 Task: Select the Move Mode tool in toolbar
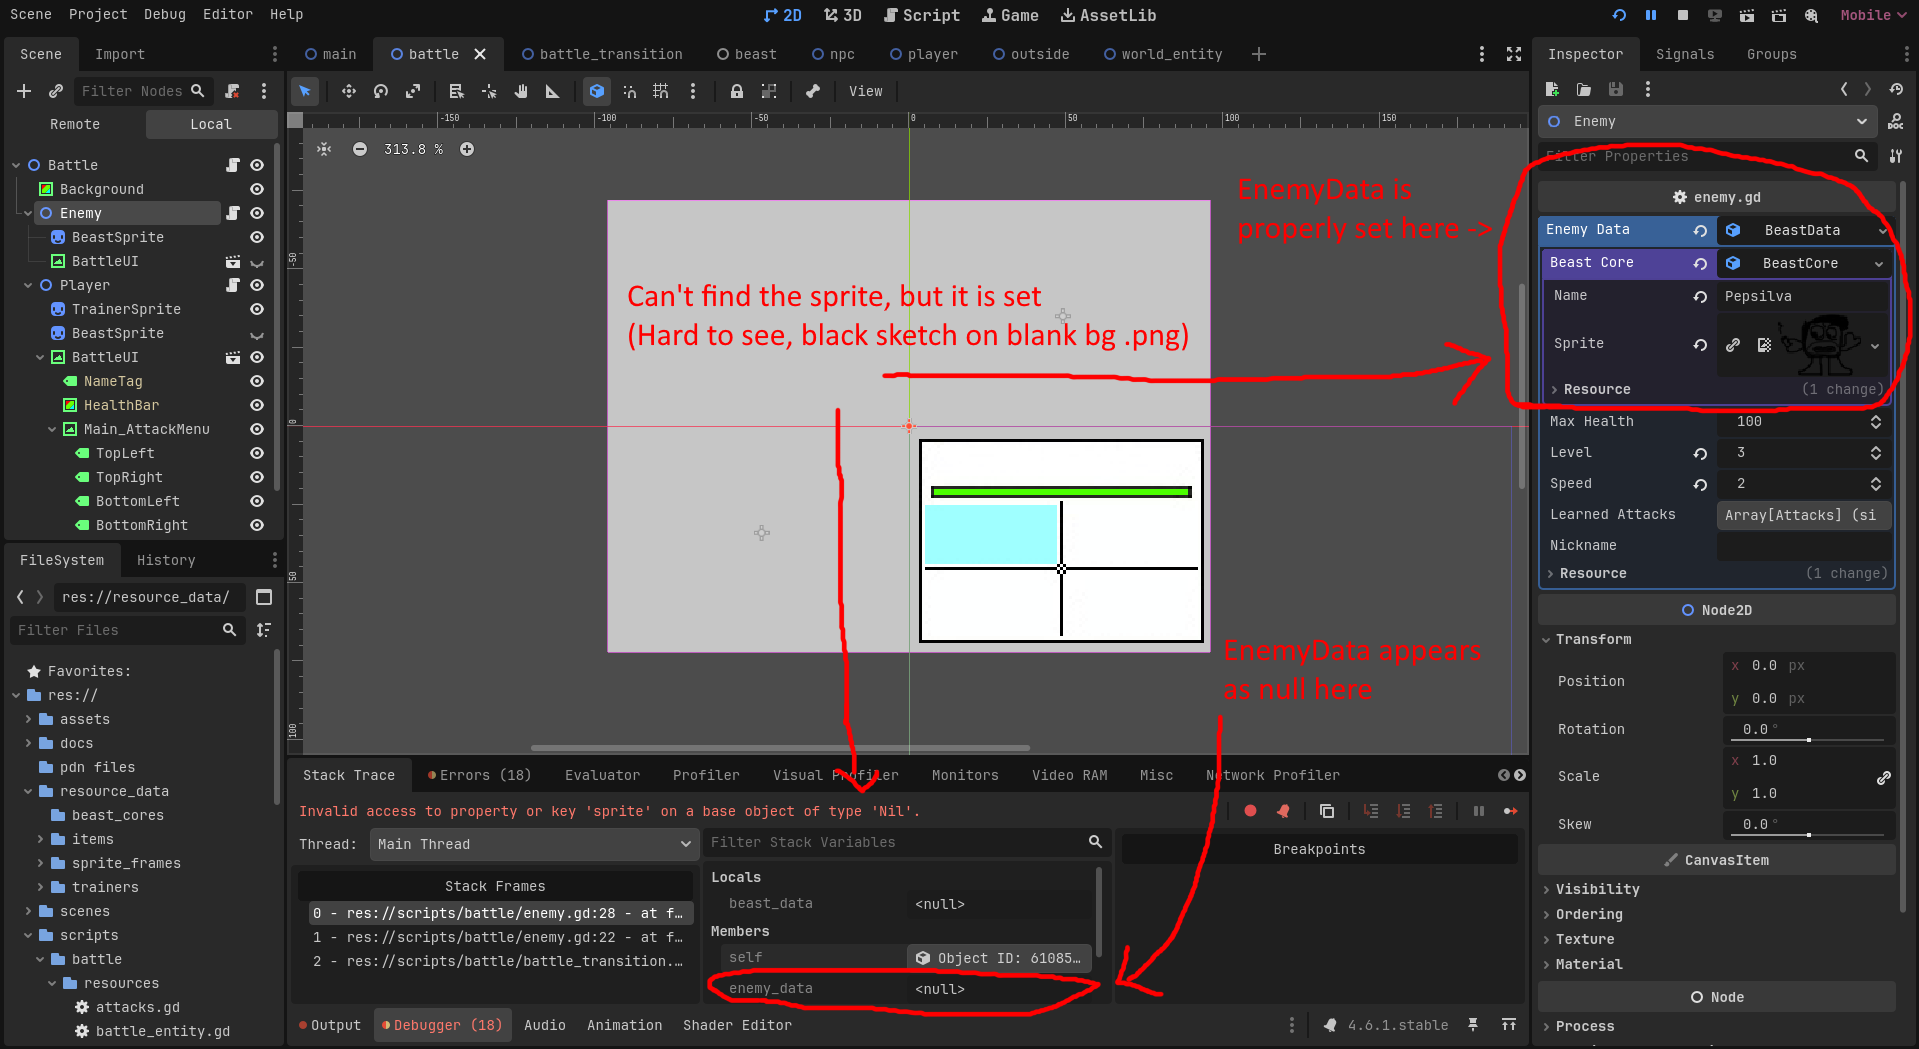[348, 91]
